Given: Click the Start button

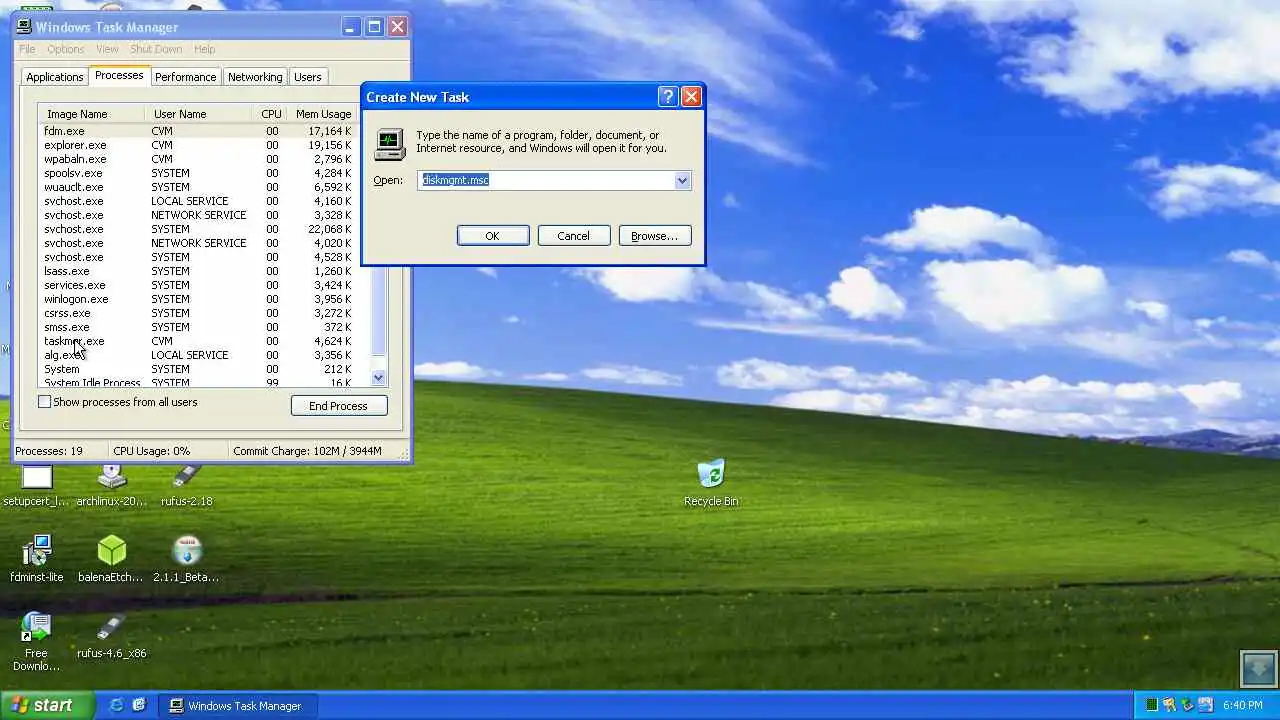Looking at the screenshot, I should pyautogui.click(x=46, y=705).
